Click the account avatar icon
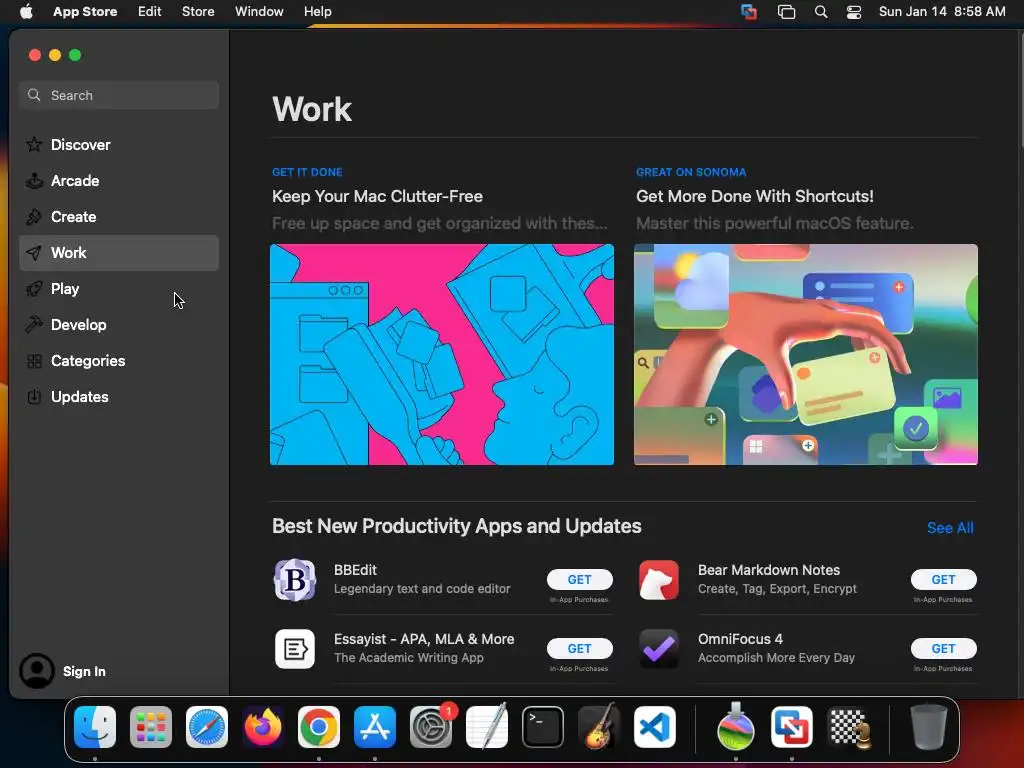Image resolution: width=1024 pixels, height=768 pixels. tap(37, 671)
